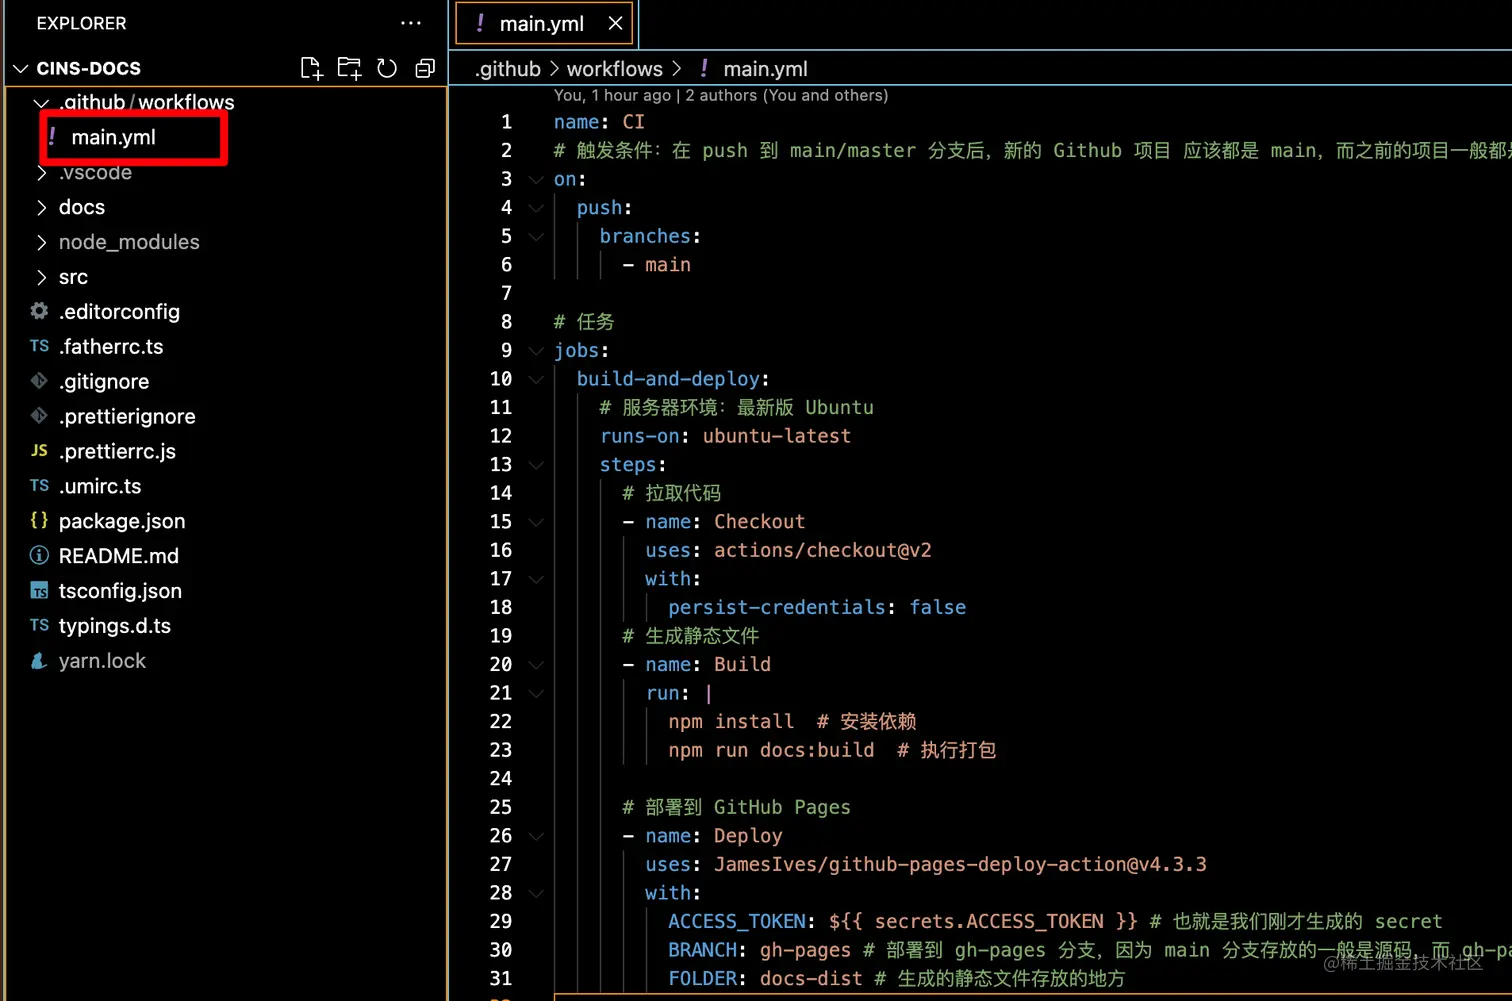Viewport: 1512px width, 1001px height.
Task: Create a new file in CINS-DOCS
Action: (311, 68)
